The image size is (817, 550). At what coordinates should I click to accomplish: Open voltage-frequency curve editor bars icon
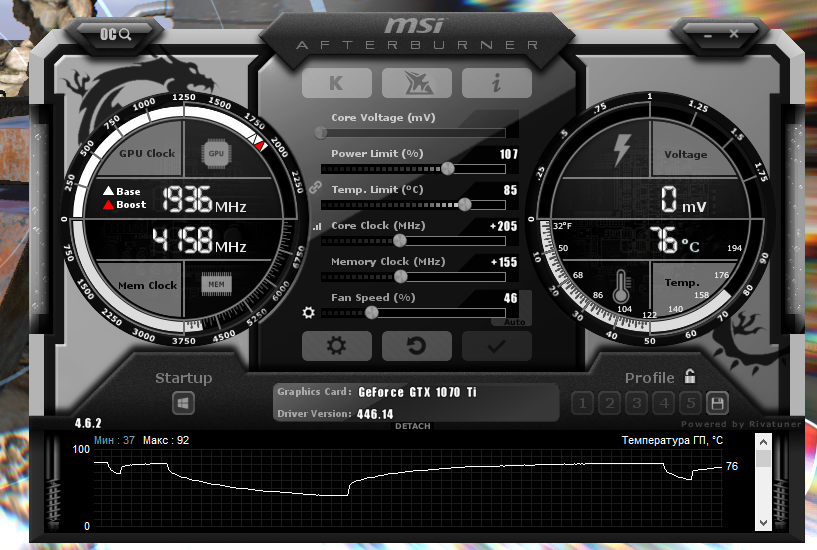point(317,227)
